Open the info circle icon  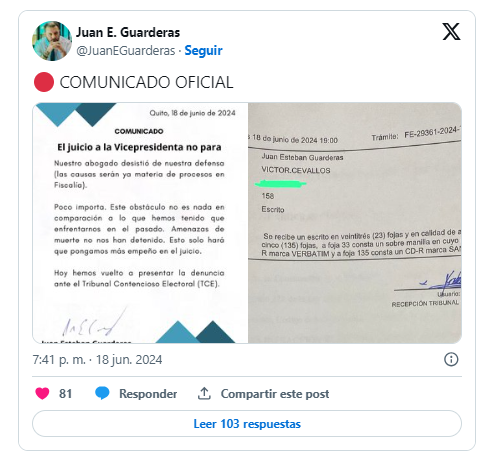451,360
